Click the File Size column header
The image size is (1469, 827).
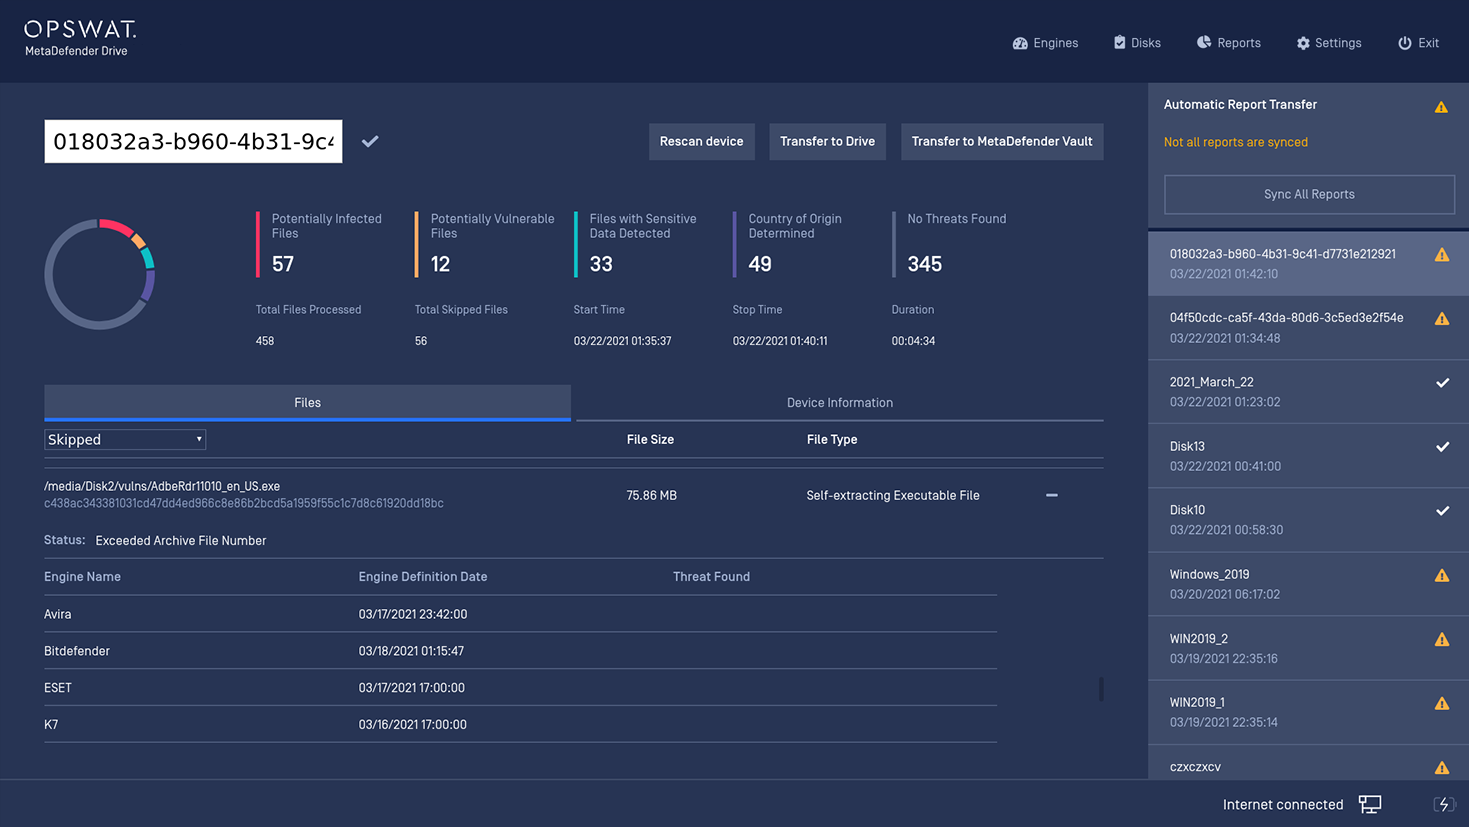(650, 439)
